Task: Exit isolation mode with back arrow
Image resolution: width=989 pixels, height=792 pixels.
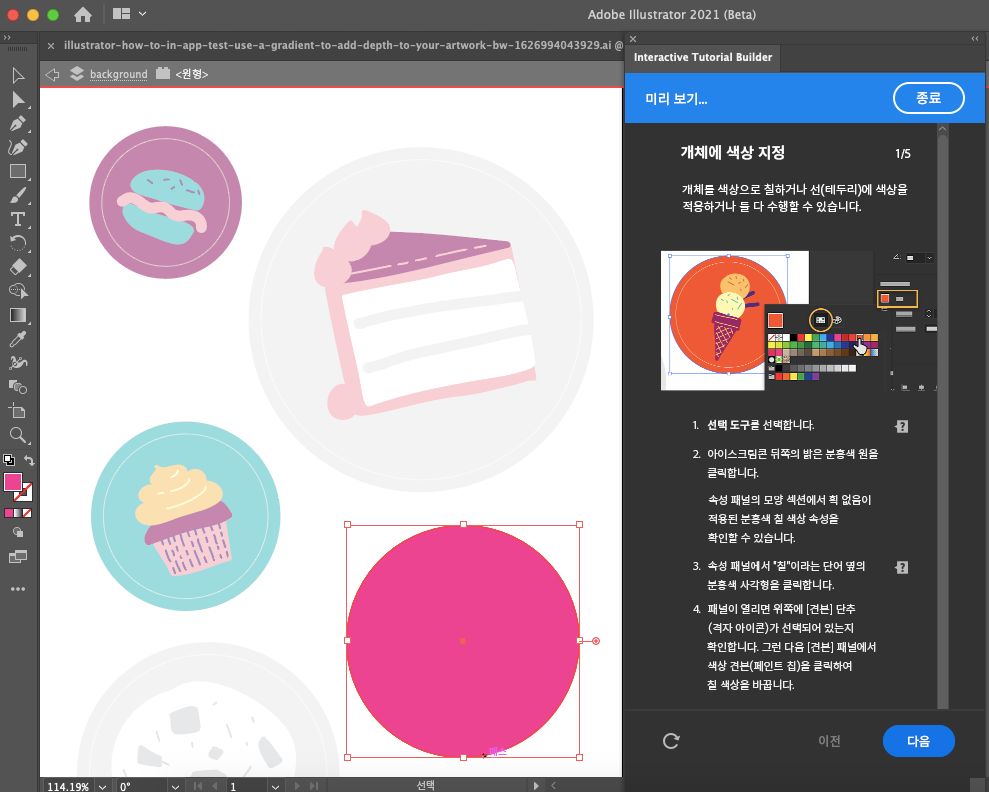Action: (x=52, y=74)
